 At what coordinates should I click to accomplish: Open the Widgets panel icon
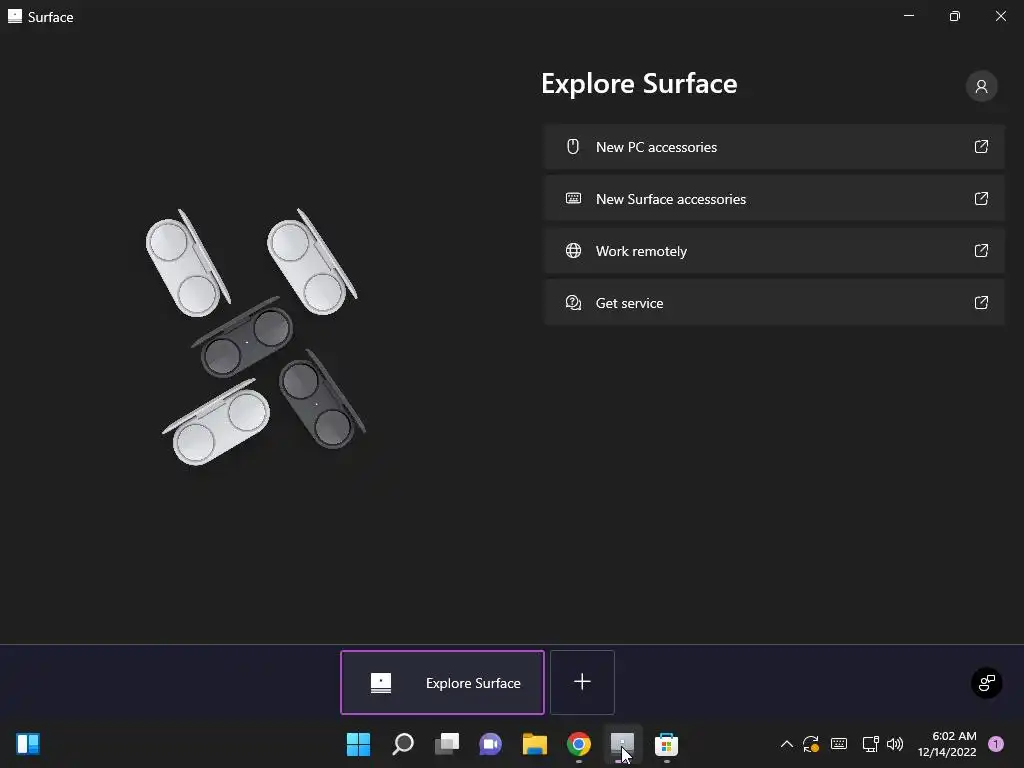(28, 744)
